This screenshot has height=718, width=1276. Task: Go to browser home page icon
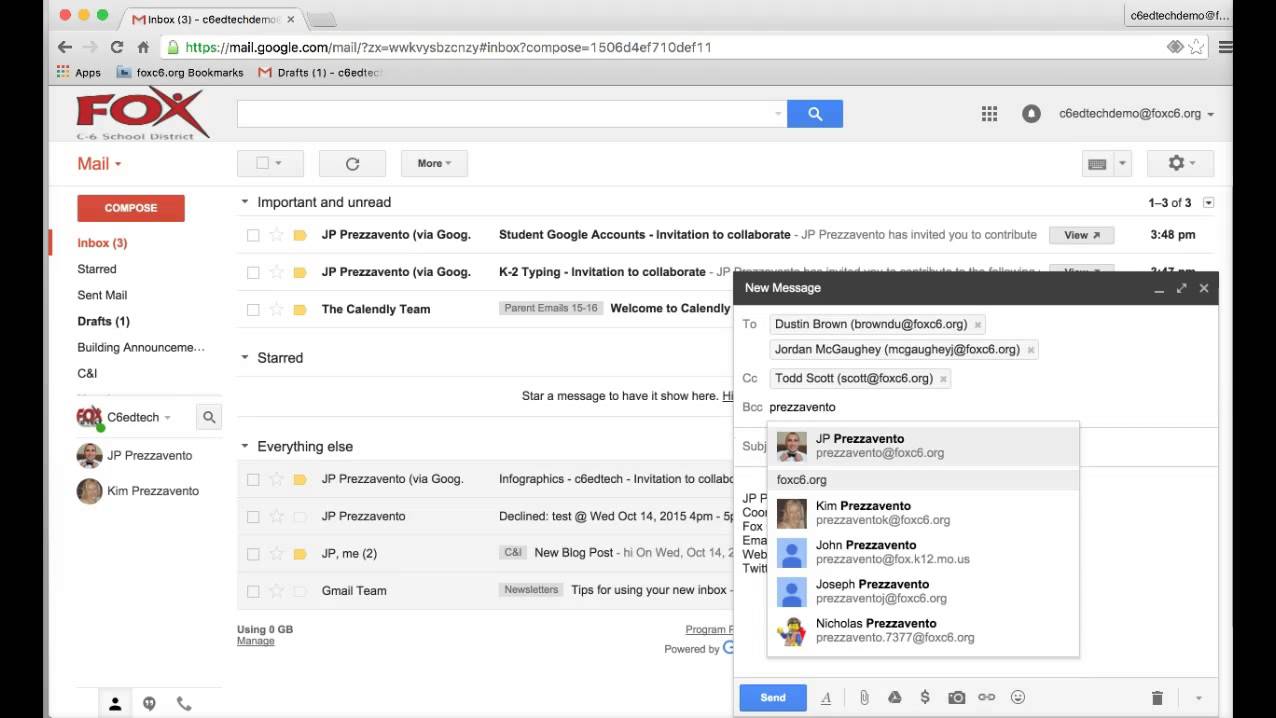[x=143, y=47]
